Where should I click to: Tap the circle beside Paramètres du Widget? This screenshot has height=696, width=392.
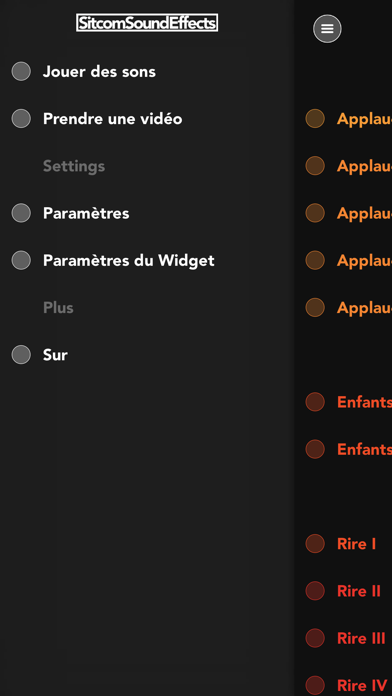[x=21, y=260]
